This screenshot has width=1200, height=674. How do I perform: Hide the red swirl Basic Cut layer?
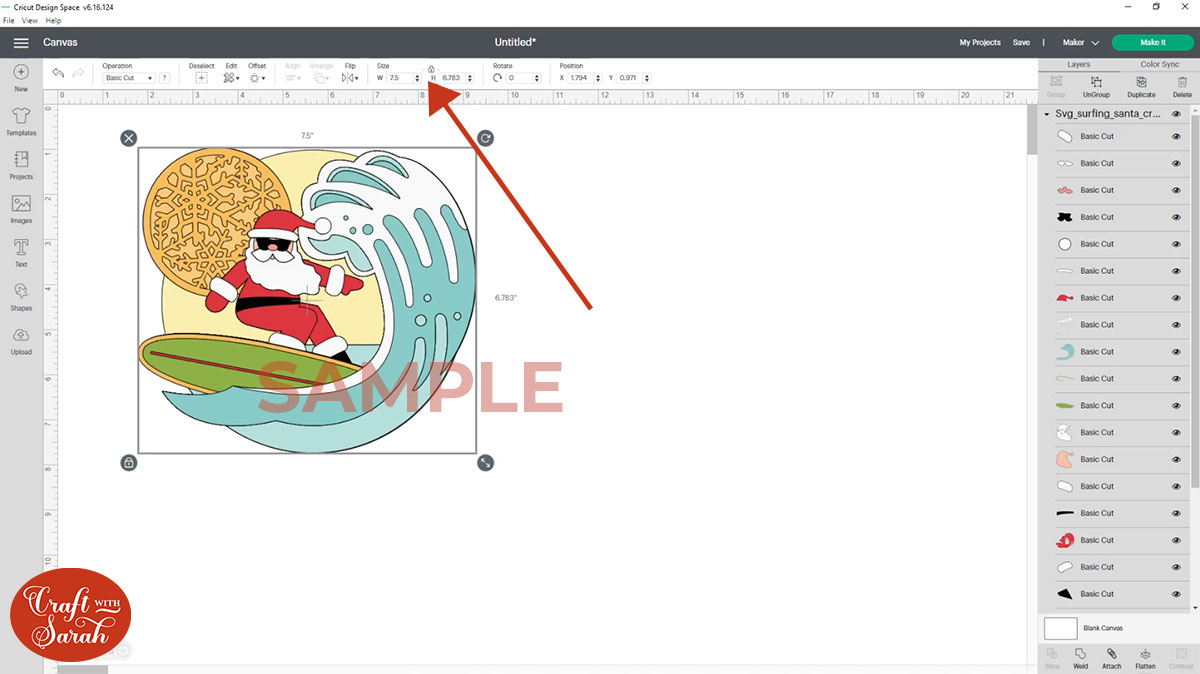[x=1176, y=540]
